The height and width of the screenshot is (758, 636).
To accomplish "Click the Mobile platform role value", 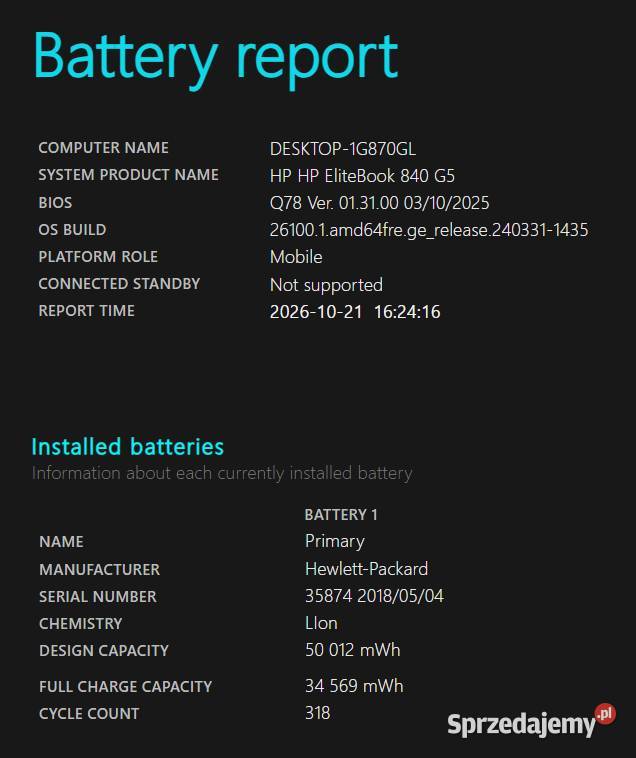I will click(296, 257).
